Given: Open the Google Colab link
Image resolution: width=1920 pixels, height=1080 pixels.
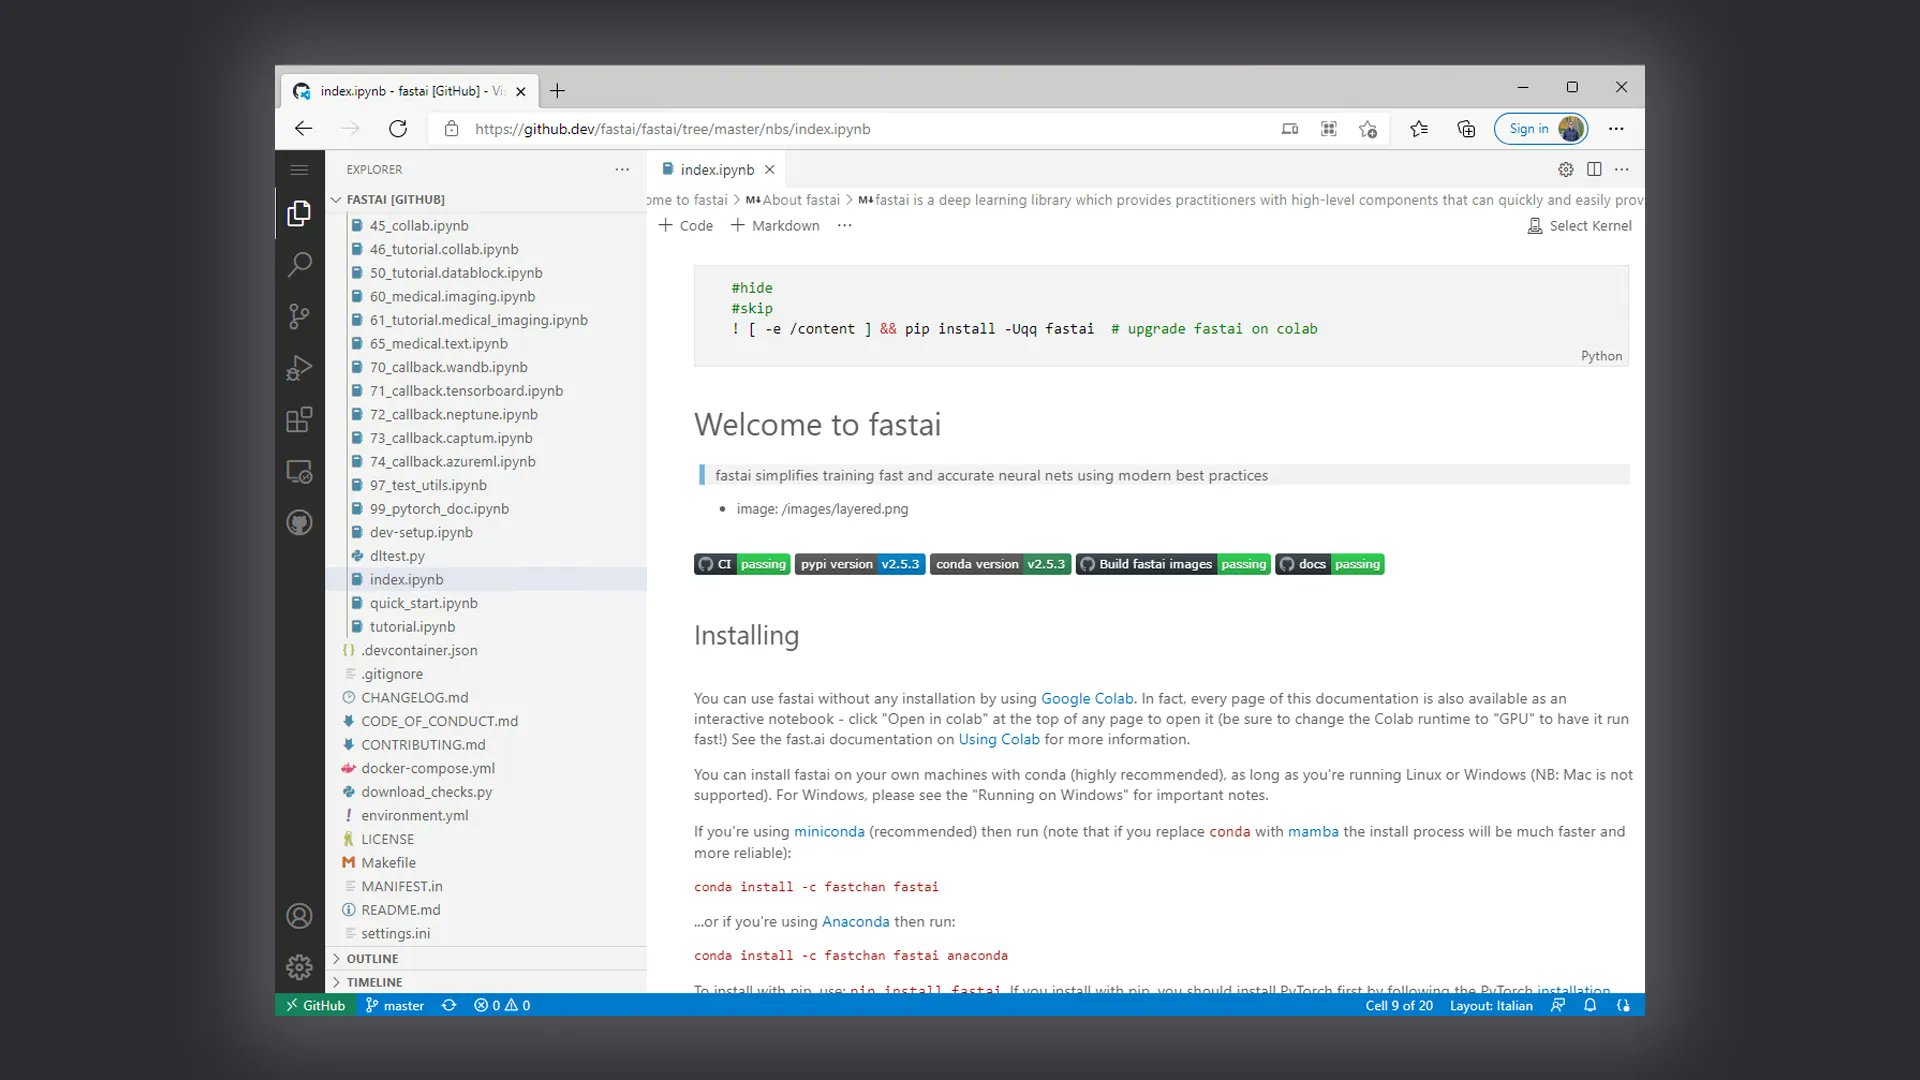Looking at the screenshot, I should point(1087,699).
